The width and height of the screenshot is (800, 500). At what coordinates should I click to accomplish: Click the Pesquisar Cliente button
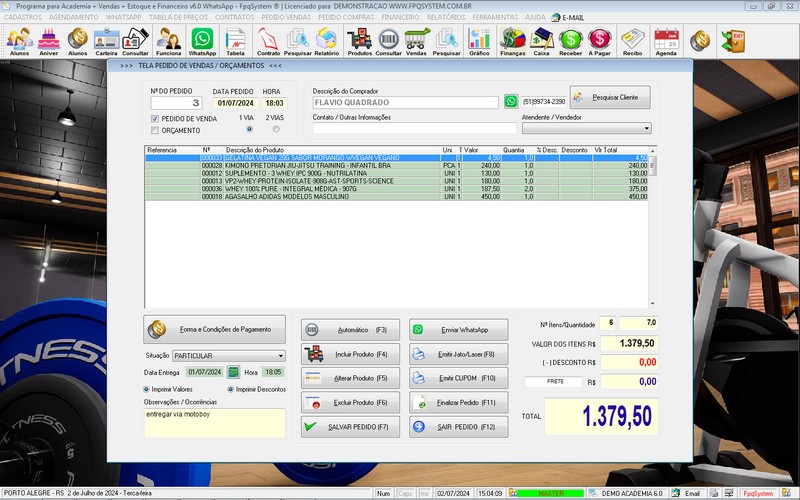(611, 97)
